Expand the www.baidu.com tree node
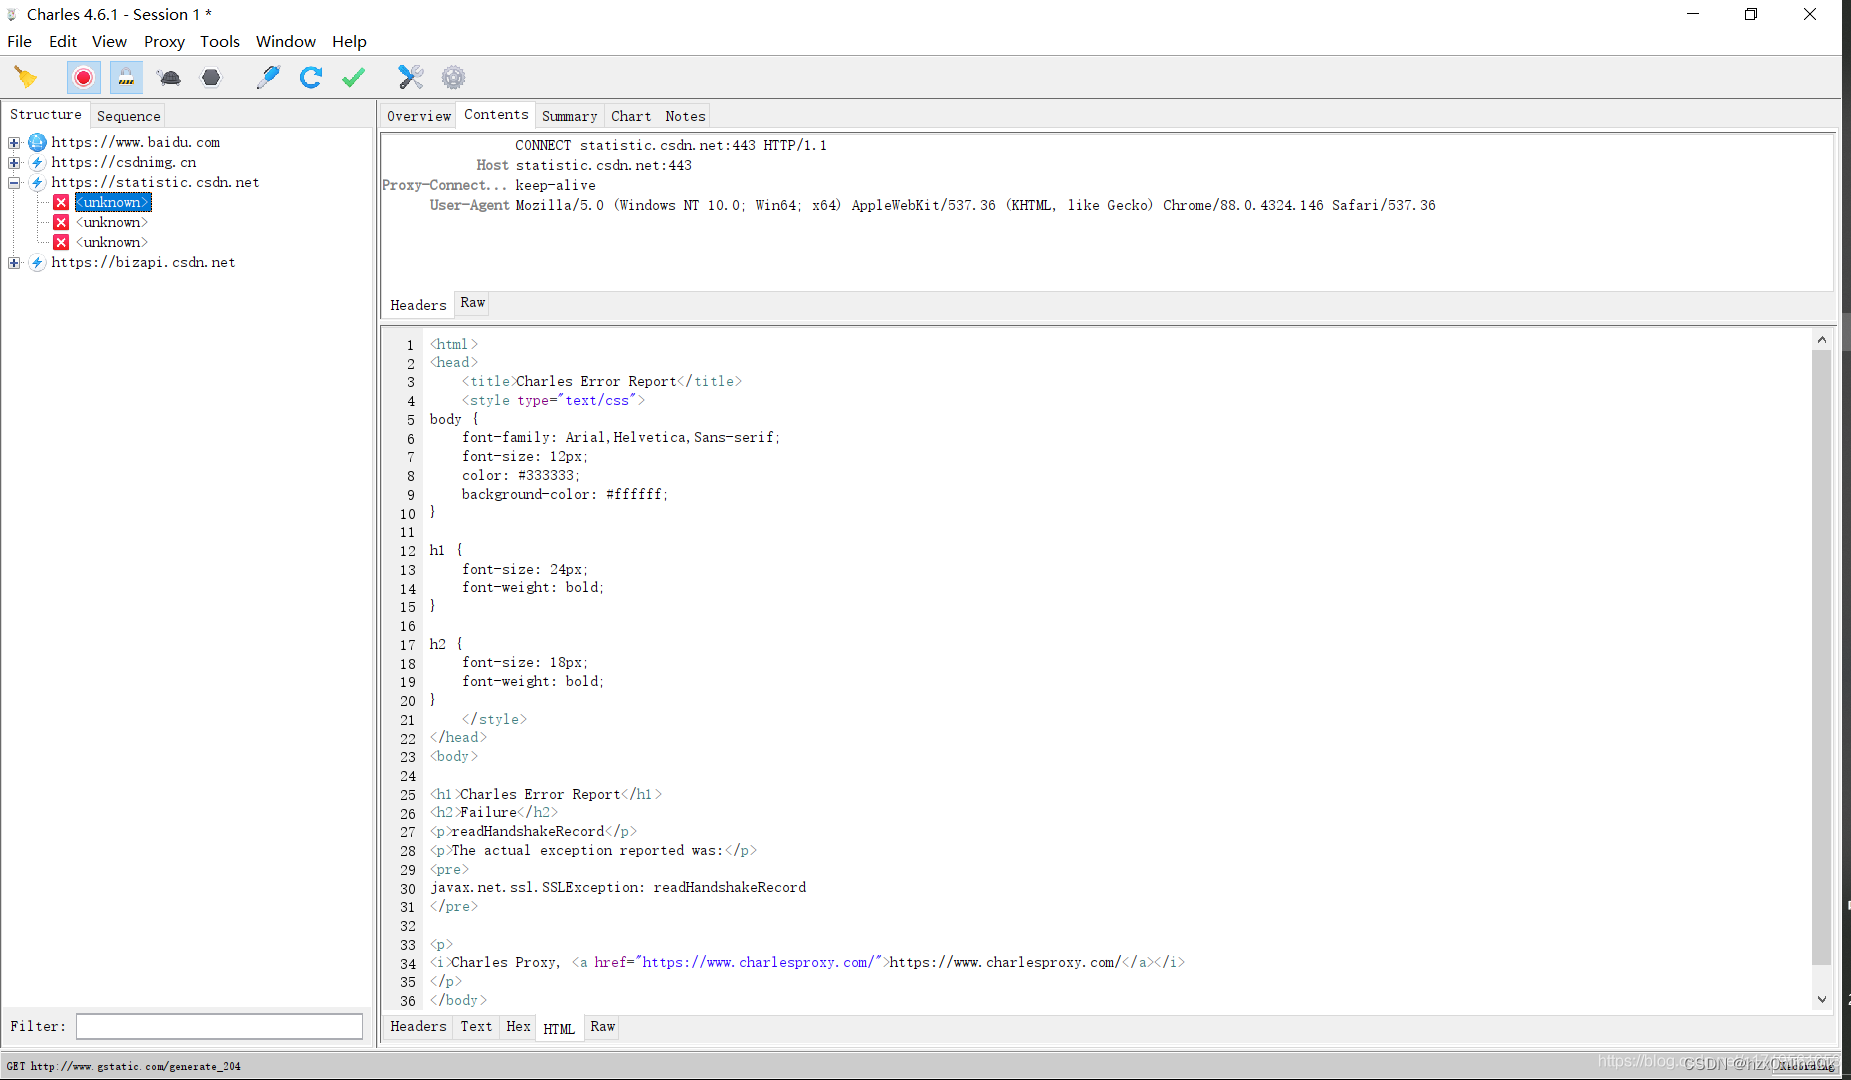 coord(14,142)
